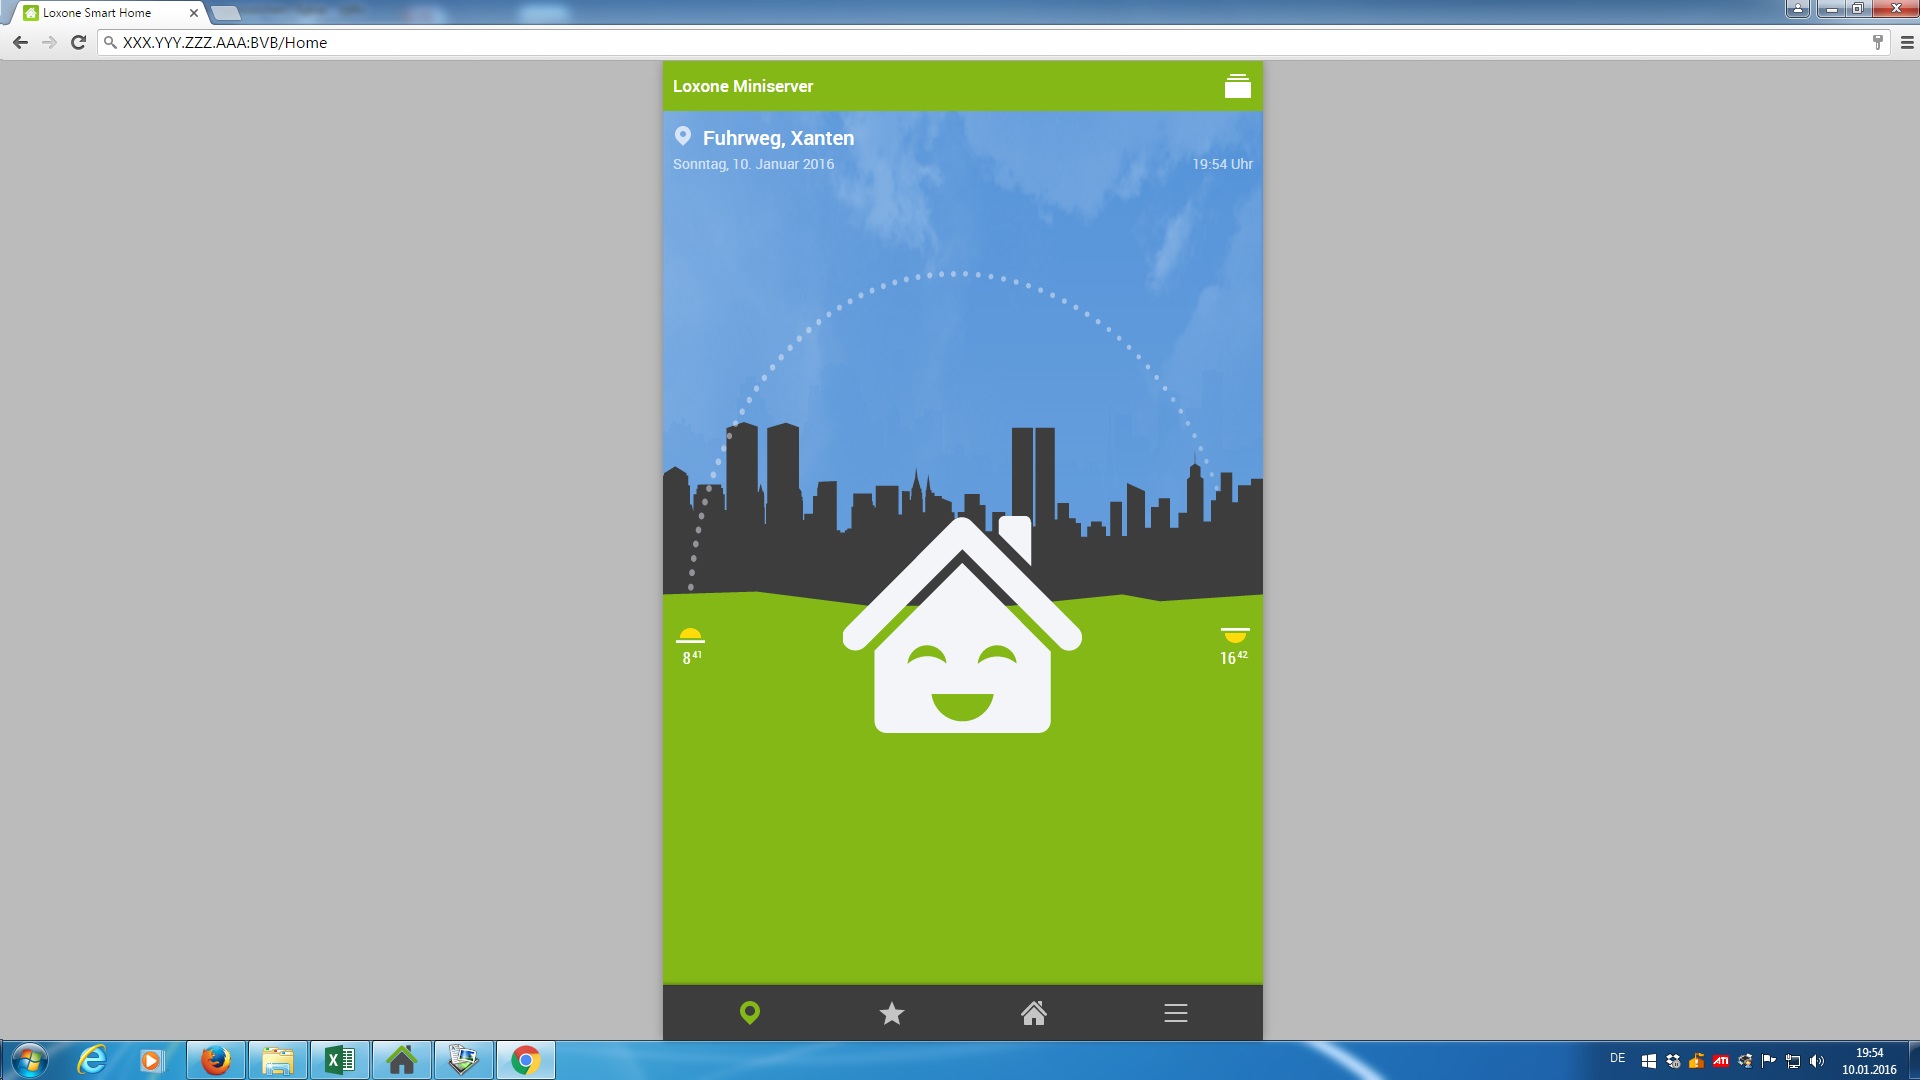Go back in browser history
This screenshot has width=1920, height=1080.
pos(20,42)
